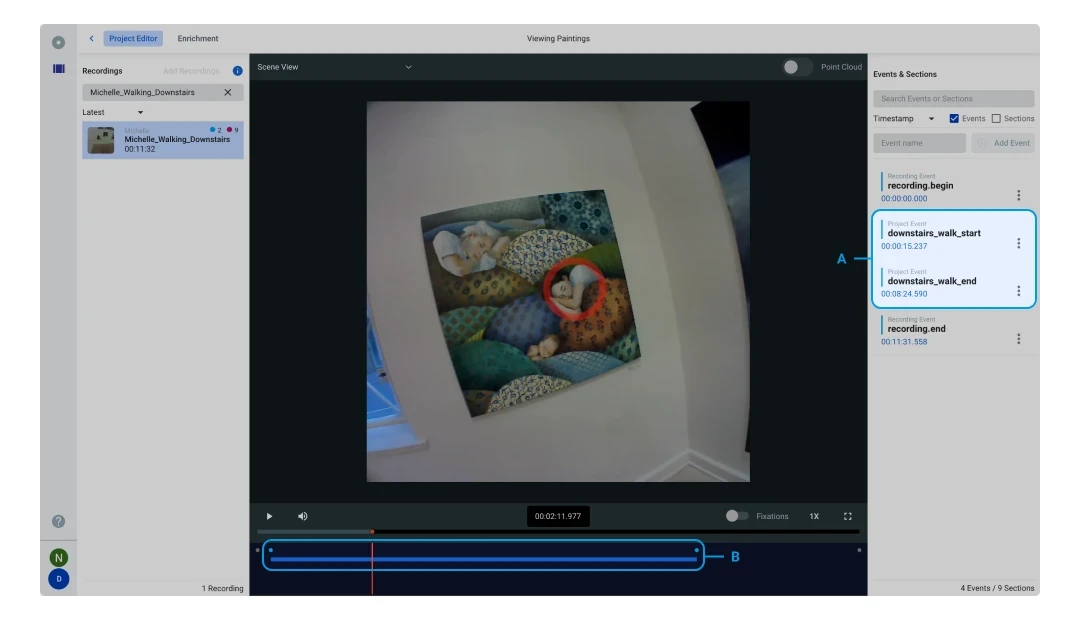Image resolution: width=1080 pixels, height=621 pixels.
Task: Click the Add Event button
Action: tap(1003, 143)
